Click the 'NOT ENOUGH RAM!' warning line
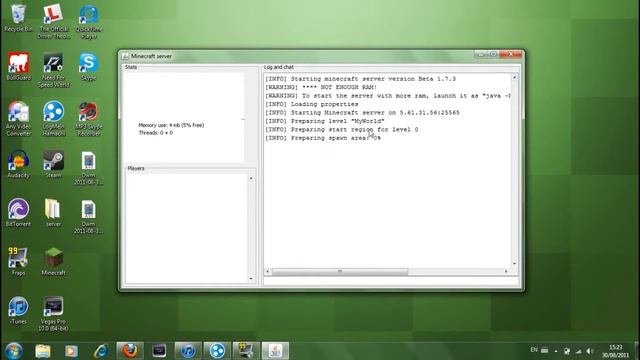The height and width of the screenshot is (360, 640). click(321, 87)
